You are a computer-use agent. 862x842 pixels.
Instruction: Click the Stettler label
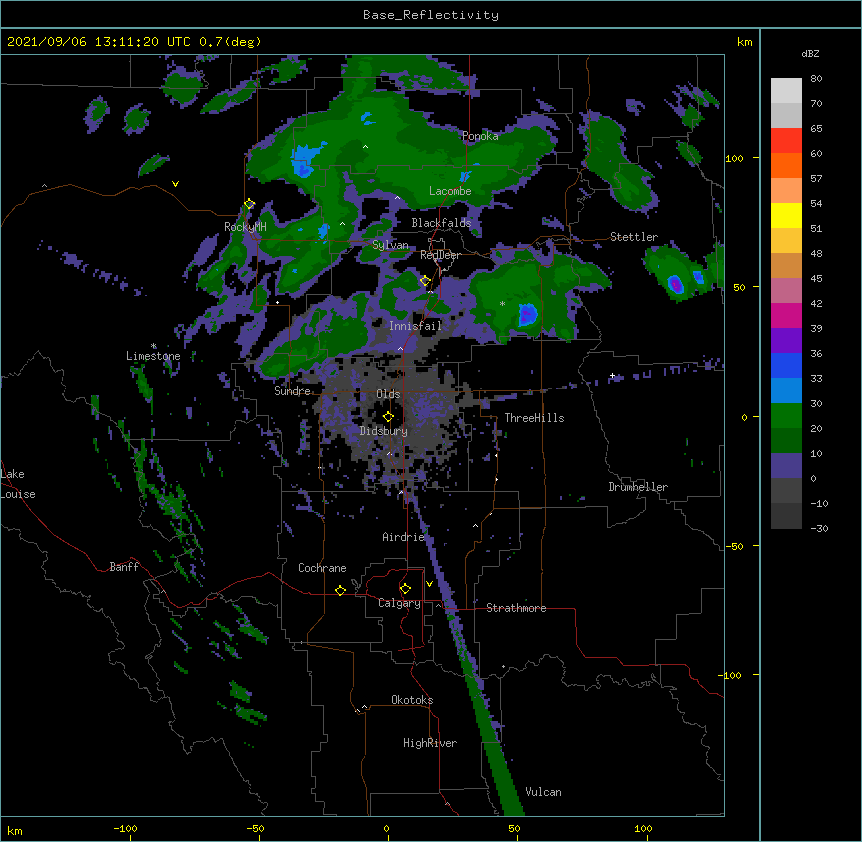click(634, 237)
